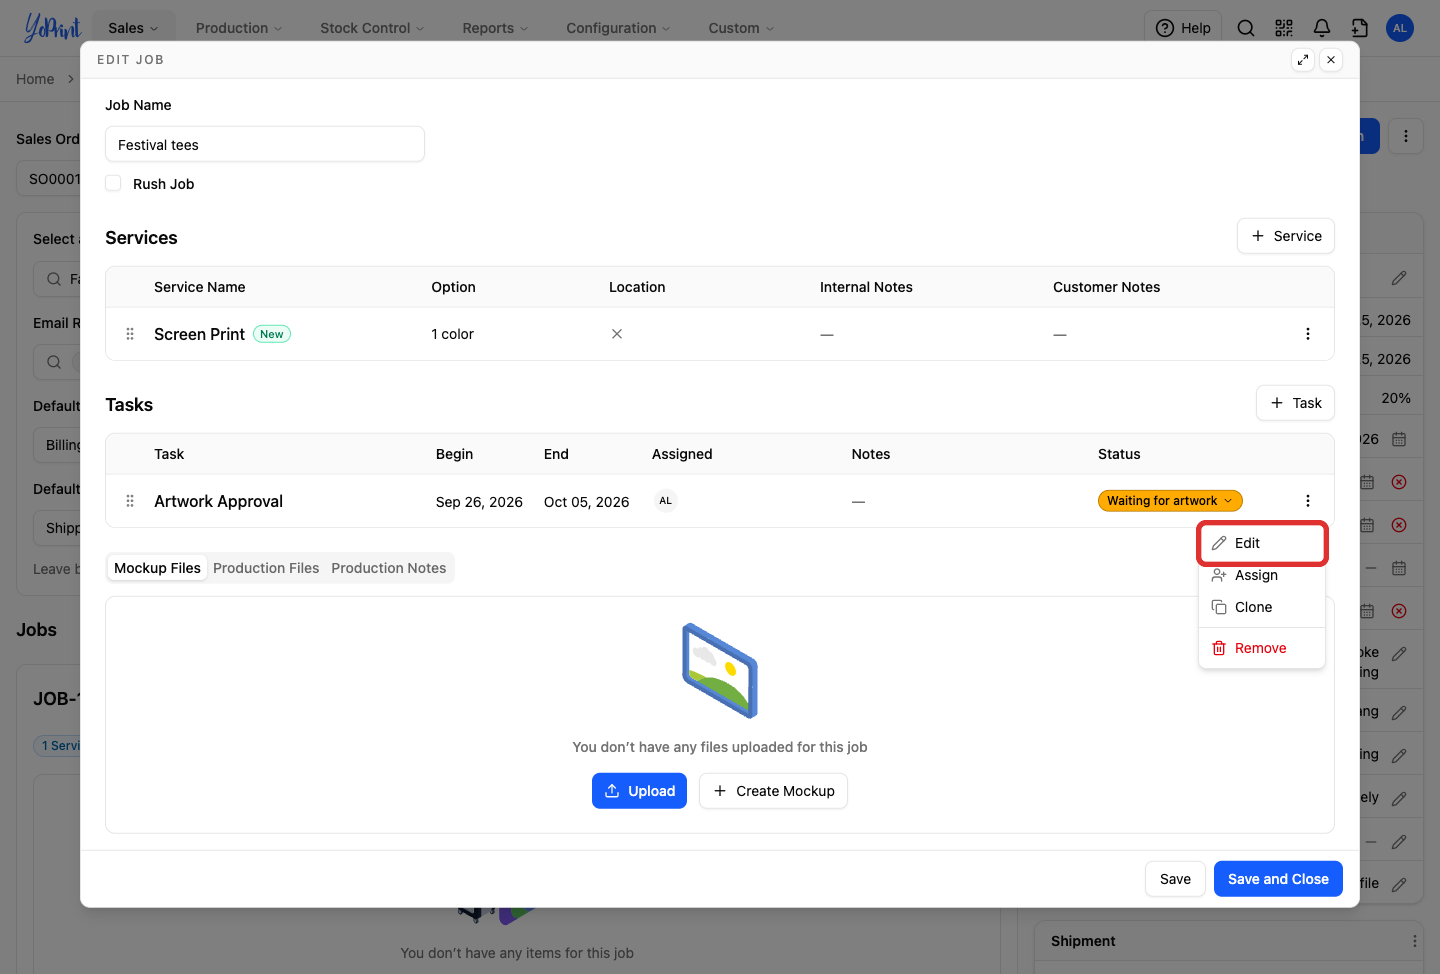Expand the Edit Job dialog to fullscreen

pyautogui.click(x=1303, y=60)
